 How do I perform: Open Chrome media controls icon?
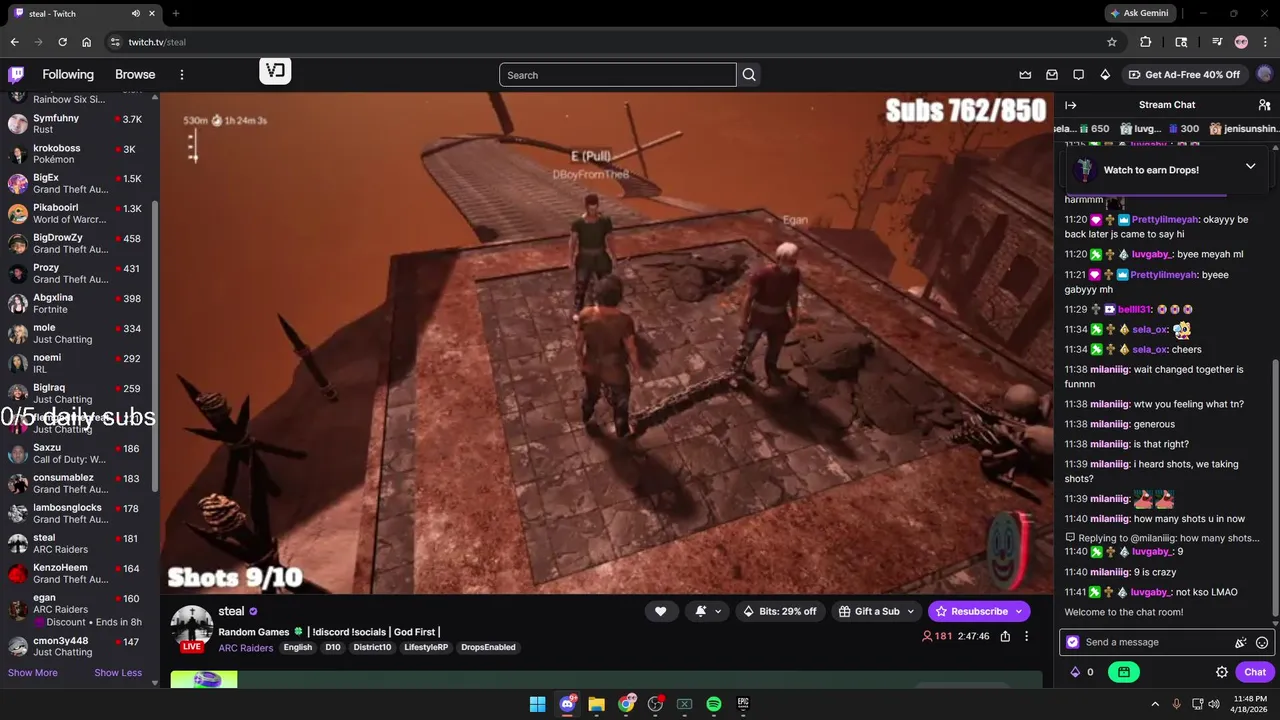tap(1217, 42)
